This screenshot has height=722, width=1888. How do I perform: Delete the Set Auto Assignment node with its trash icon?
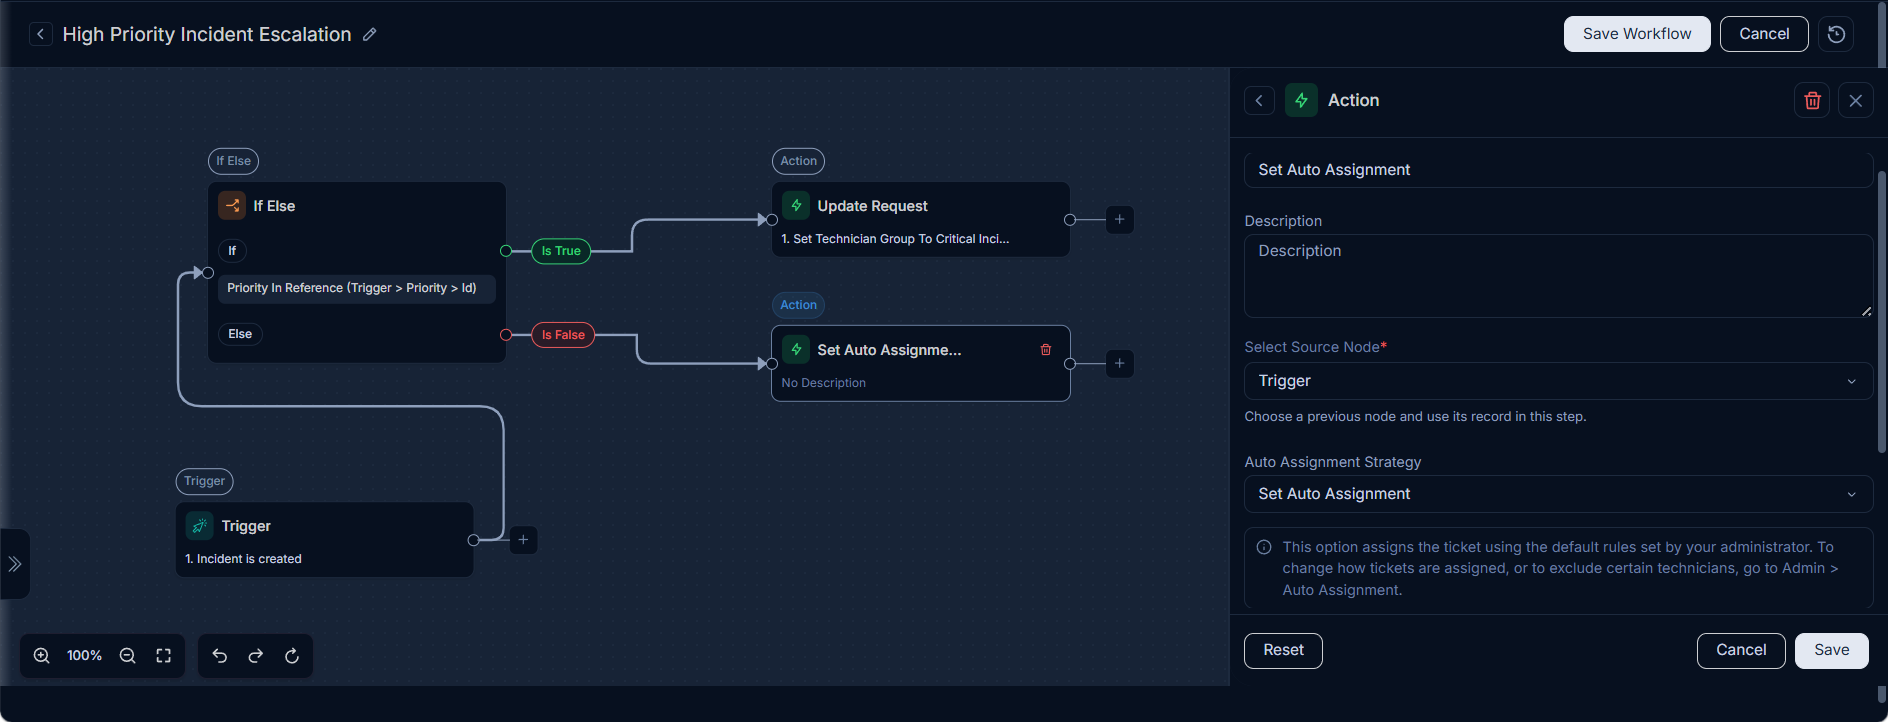click(x=1046, y=349)
